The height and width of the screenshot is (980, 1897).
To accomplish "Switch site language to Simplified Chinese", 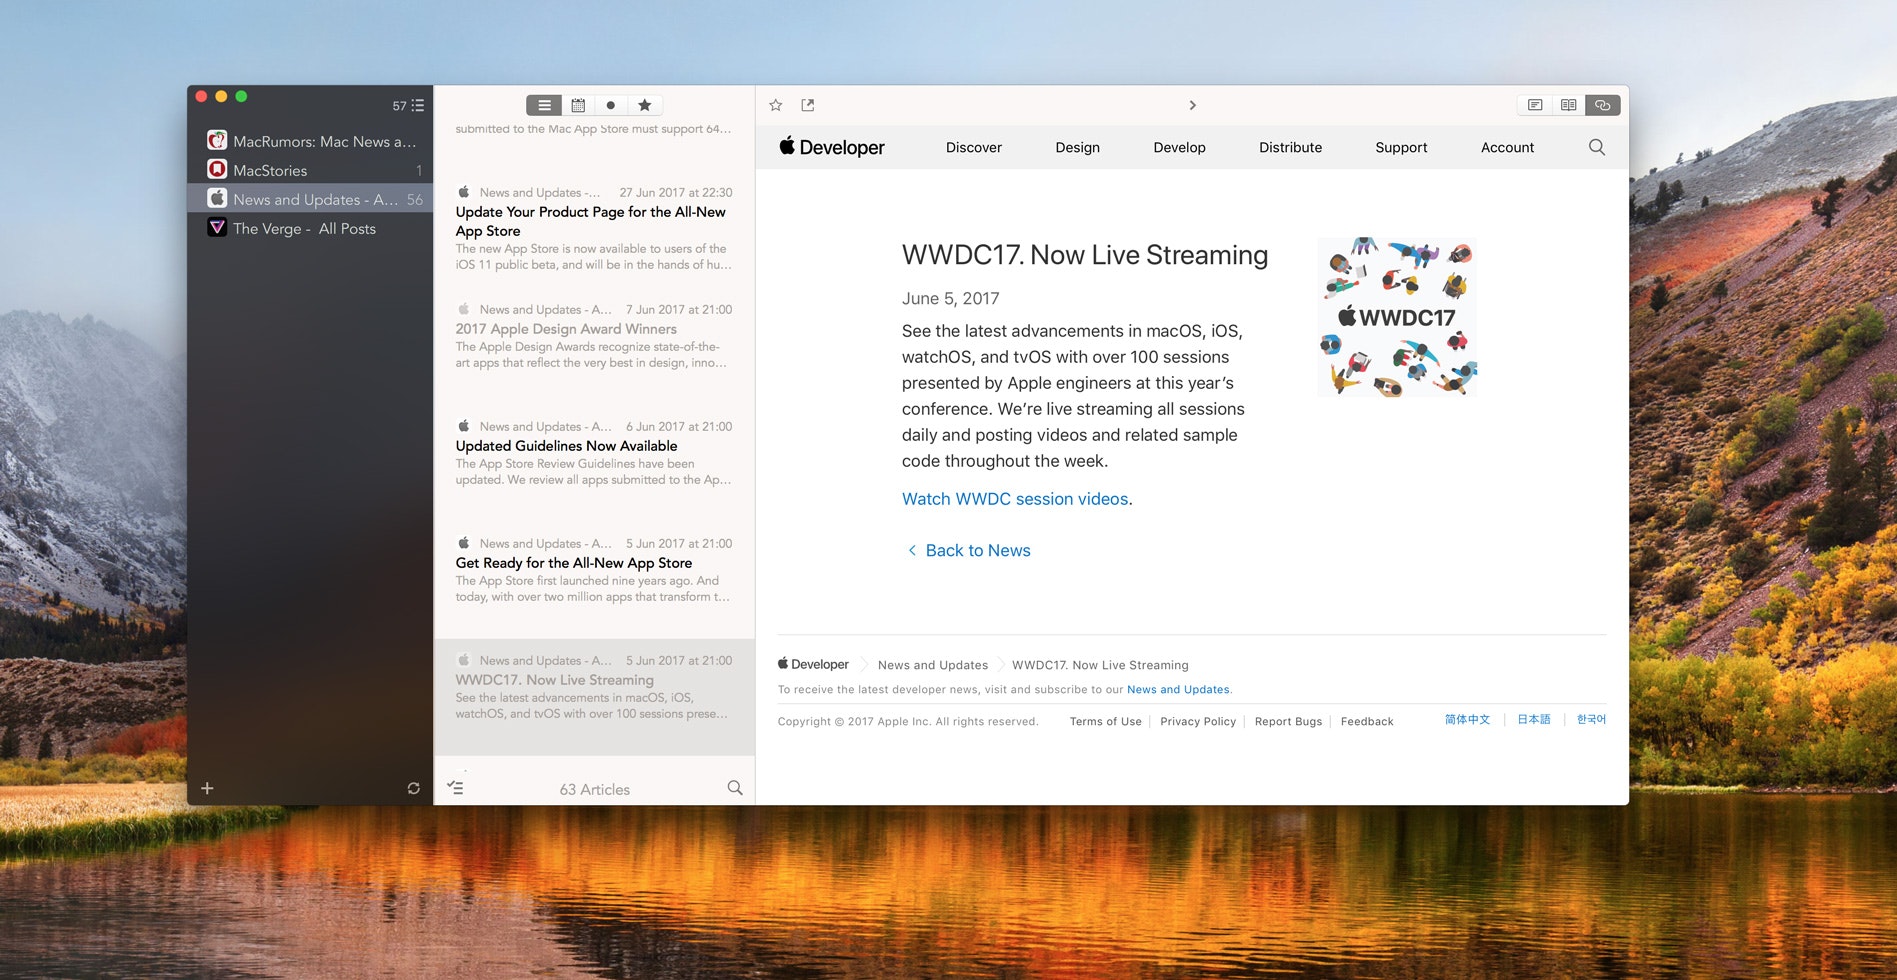I will [x=1467, y=719].
